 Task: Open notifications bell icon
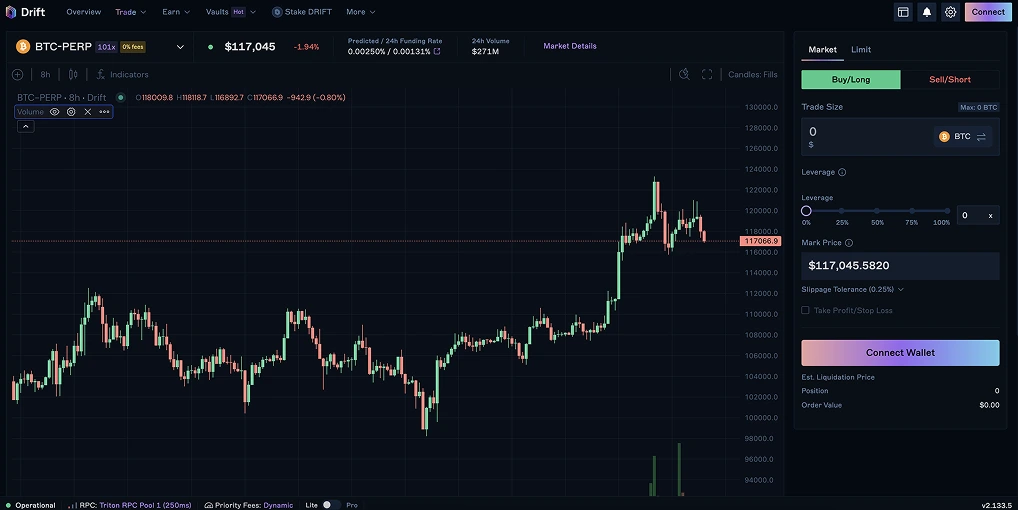click(x=927, y=12)
